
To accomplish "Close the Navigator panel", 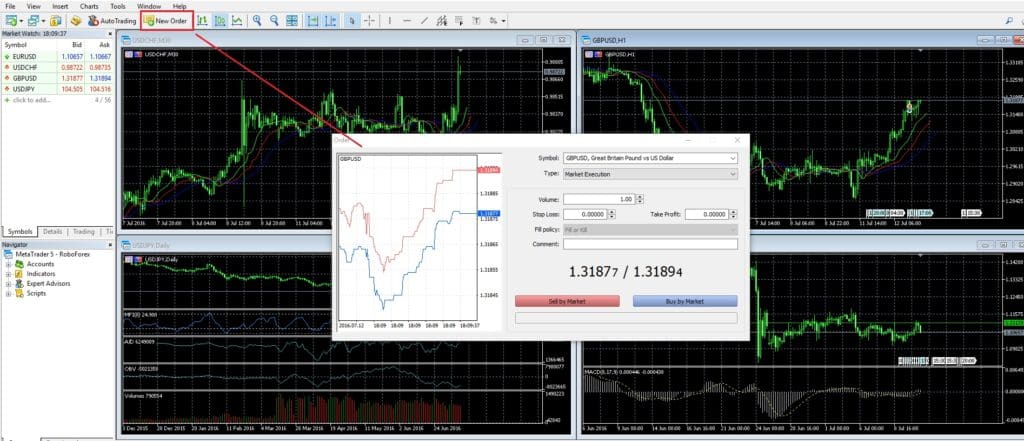I will coord(110,244).
